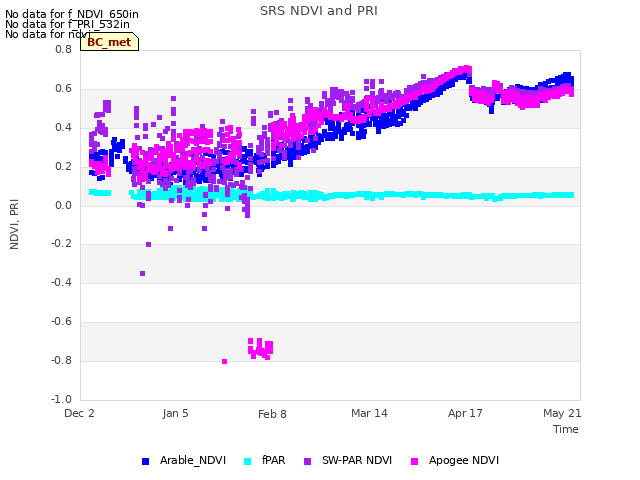Image resolution: width=640 pixels, height=480 pixels.
Task: Click the -0.6 y-axis tick label
Action: tap(61, 322)
